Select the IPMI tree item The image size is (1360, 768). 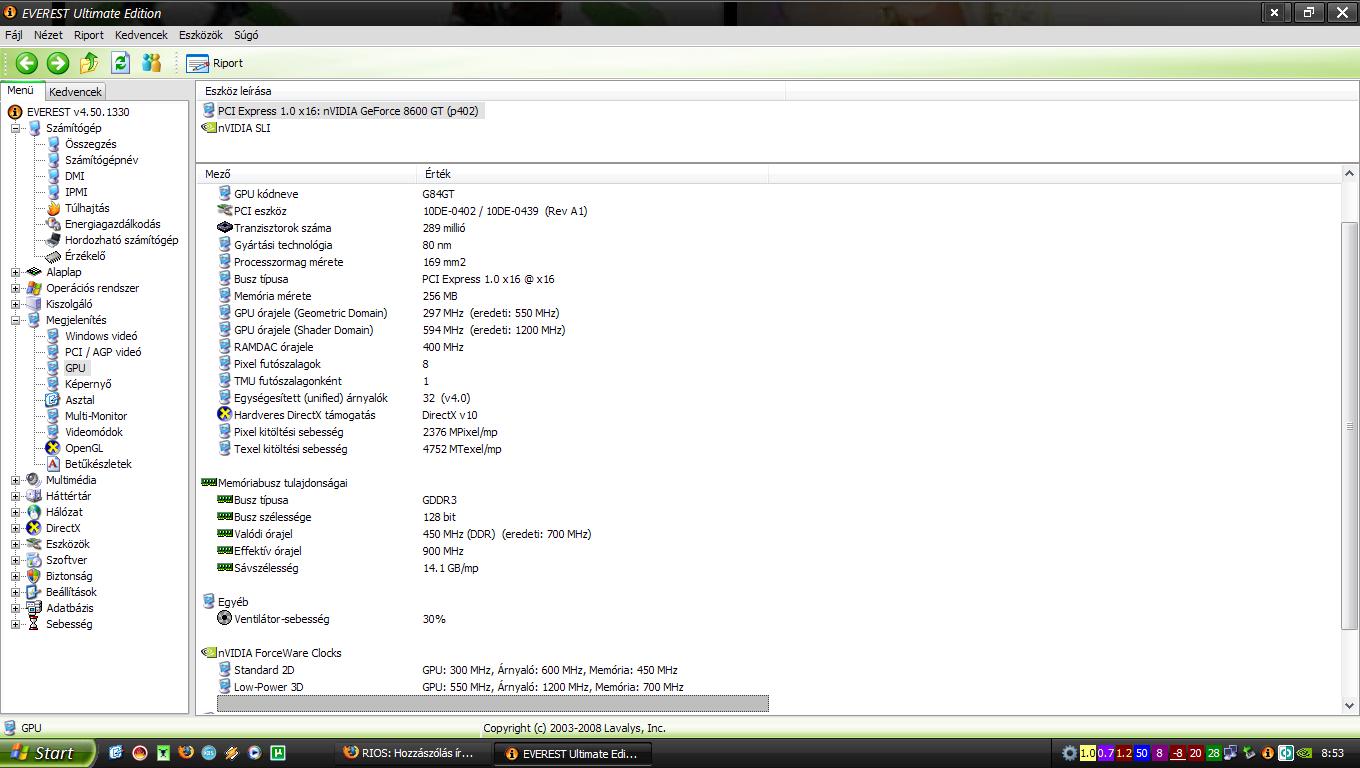click(x=76, y=192)
